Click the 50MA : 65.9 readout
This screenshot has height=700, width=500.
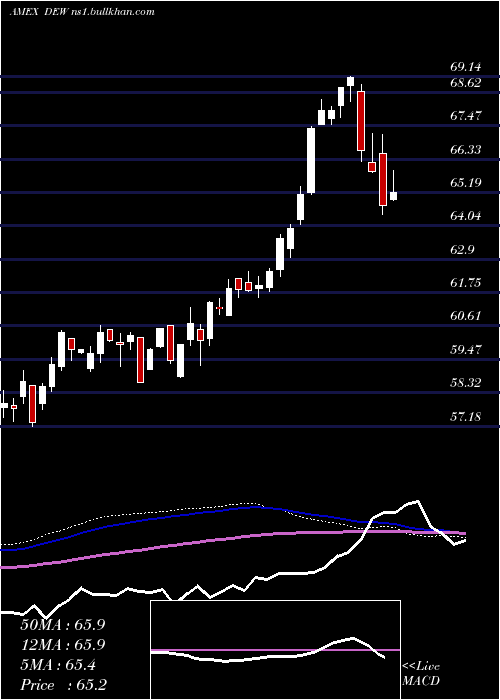coord(62,625)
